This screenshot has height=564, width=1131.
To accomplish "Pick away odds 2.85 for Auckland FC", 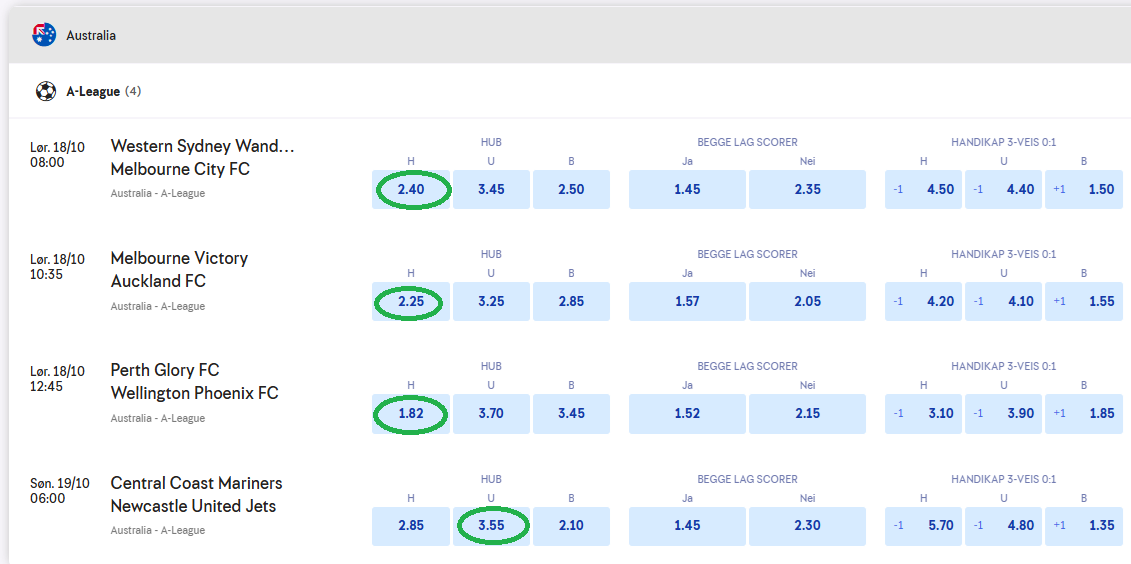I will click(571, 301).
